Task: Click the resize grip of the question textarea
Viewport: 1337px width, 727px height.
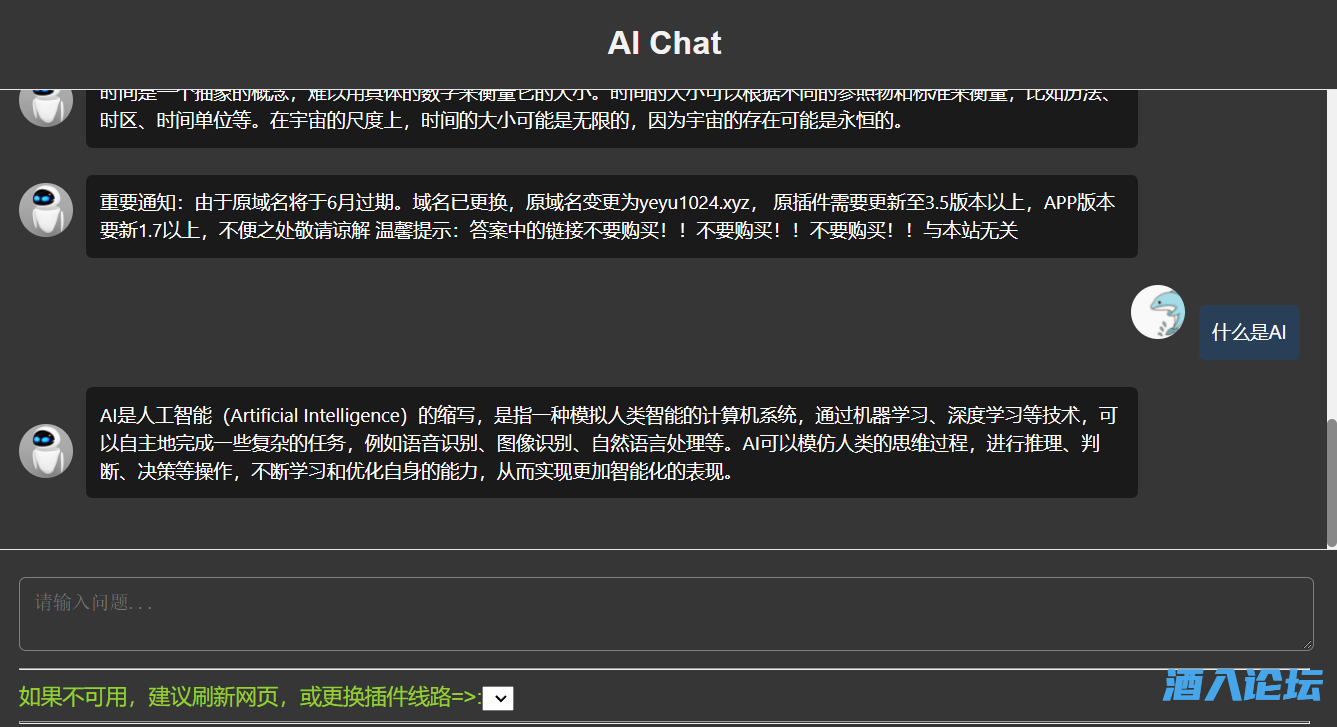Action: pyautogui.click(x=1306, y=644)
